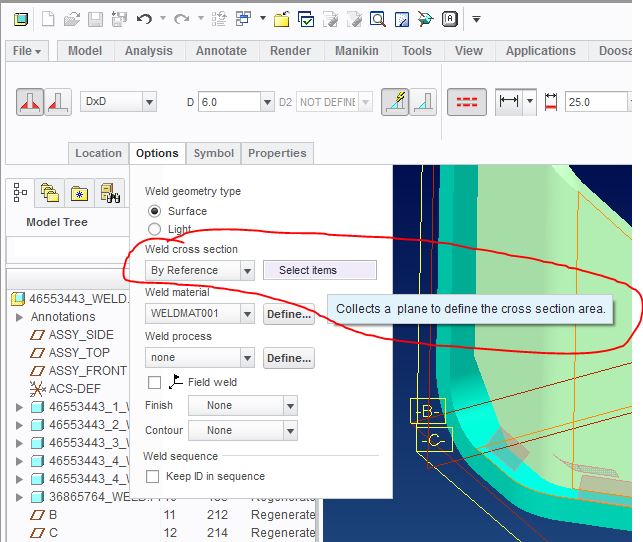Select ACS-DEF coordinate system in tree
643x542 pixels.
[74, 389]
